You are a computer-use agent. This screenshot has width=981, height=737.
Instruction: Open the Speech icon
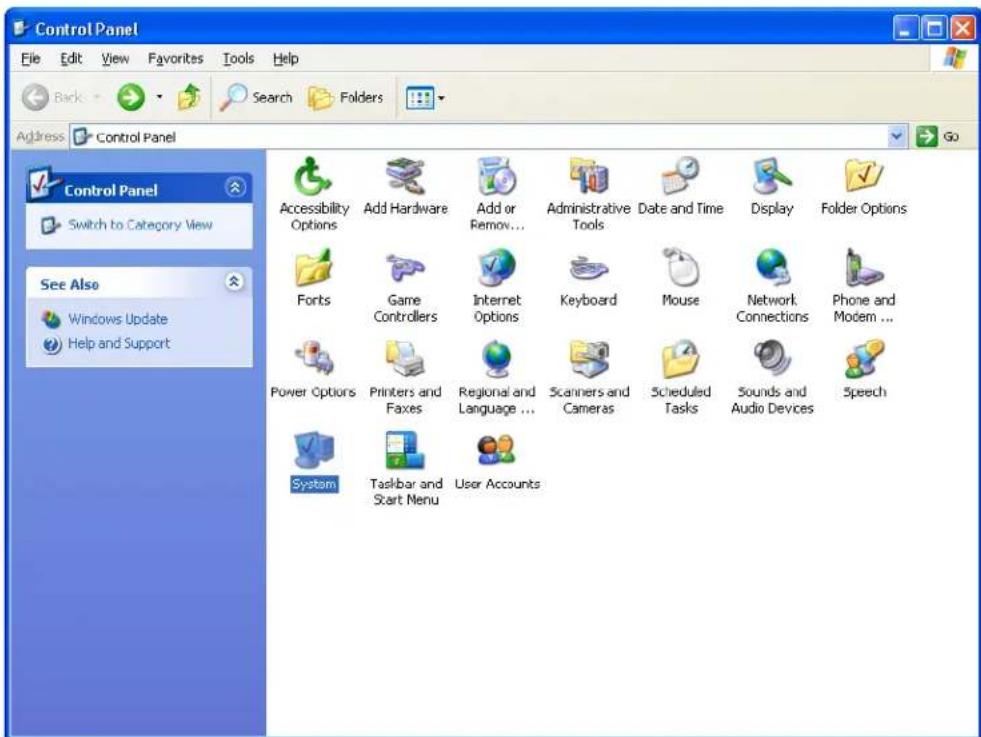(863, 359)
